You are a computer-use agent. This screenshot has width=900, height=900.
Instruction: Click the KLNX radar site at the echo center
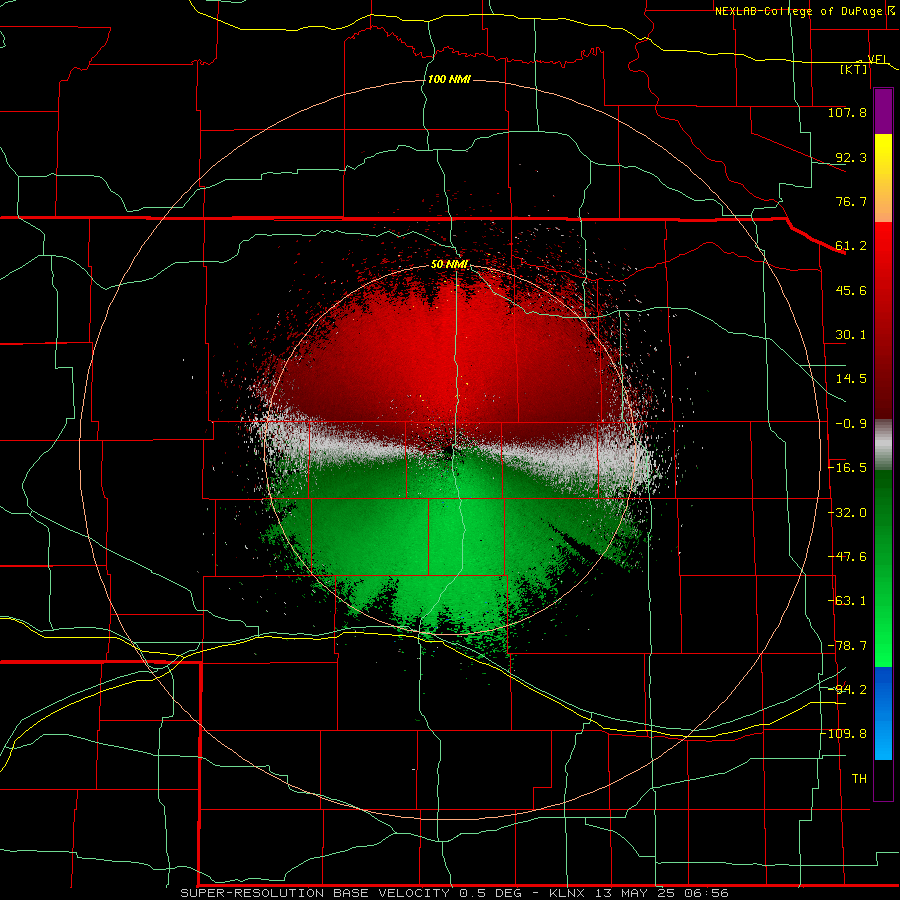(x=449, y=450)
